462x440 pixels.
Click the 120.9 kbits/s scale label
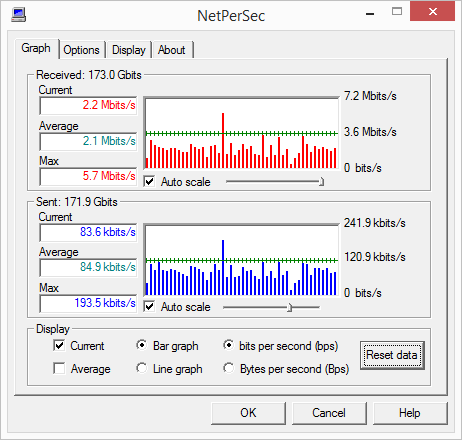tap(375, 257)
